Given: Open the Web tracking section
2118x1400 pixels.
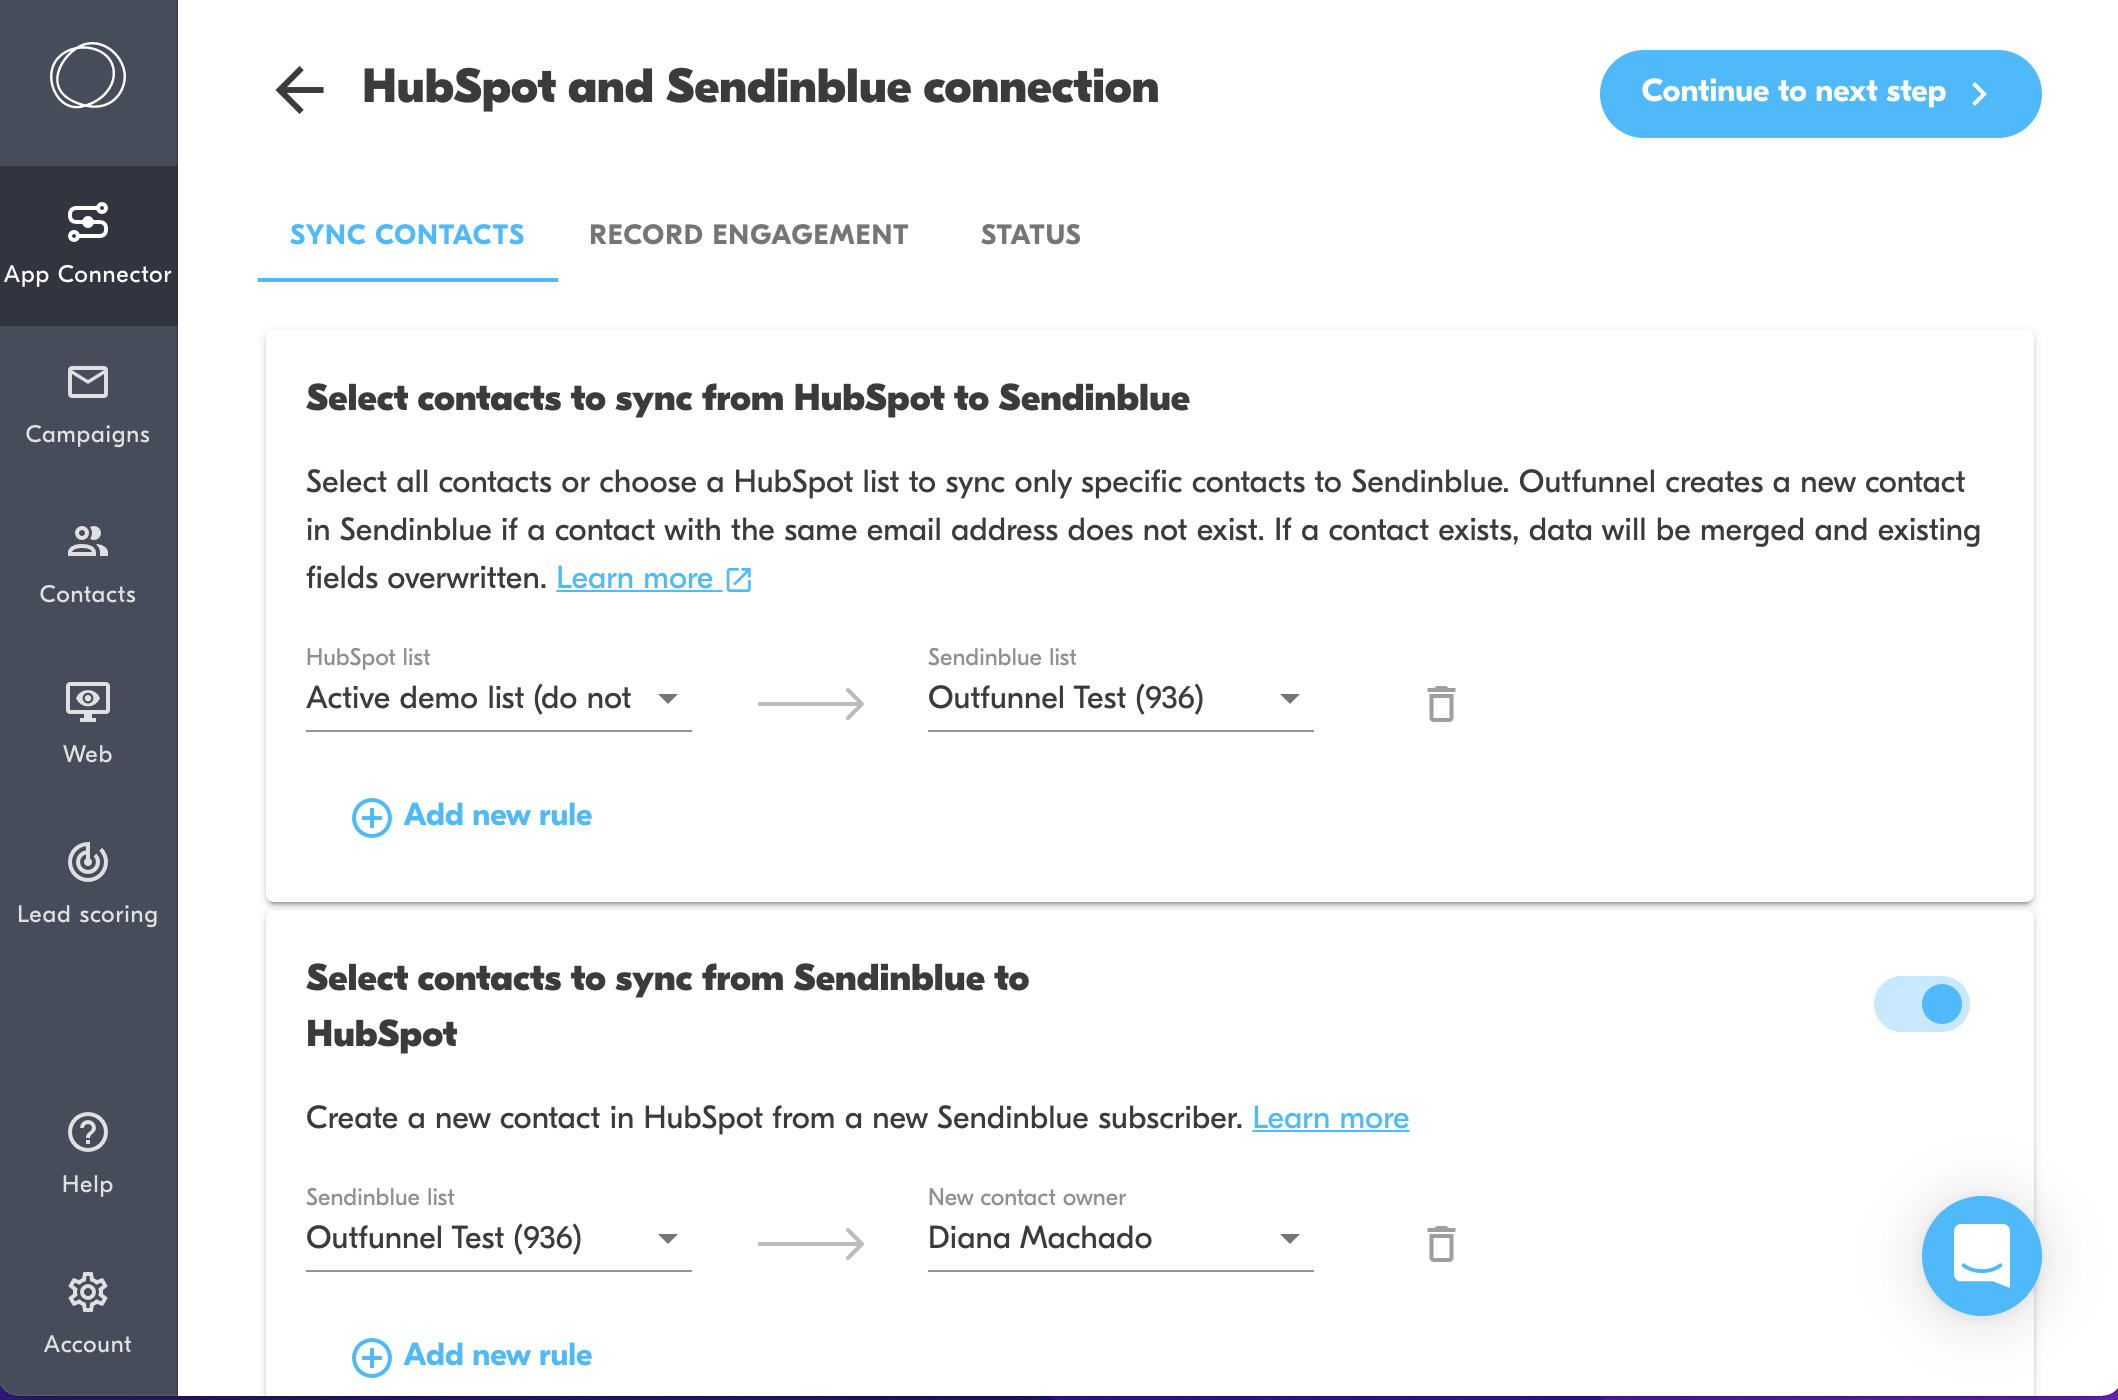Looking at the screenshot, I should tap(88, 725).
